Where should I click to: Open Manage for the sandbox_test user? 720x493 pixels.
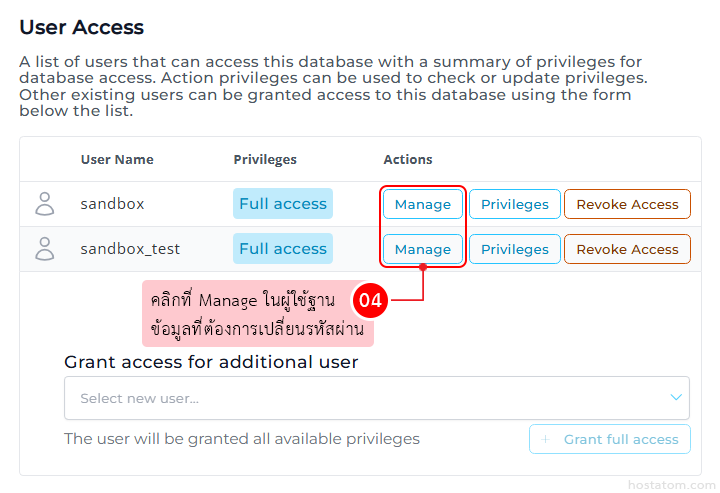[422, 249]
